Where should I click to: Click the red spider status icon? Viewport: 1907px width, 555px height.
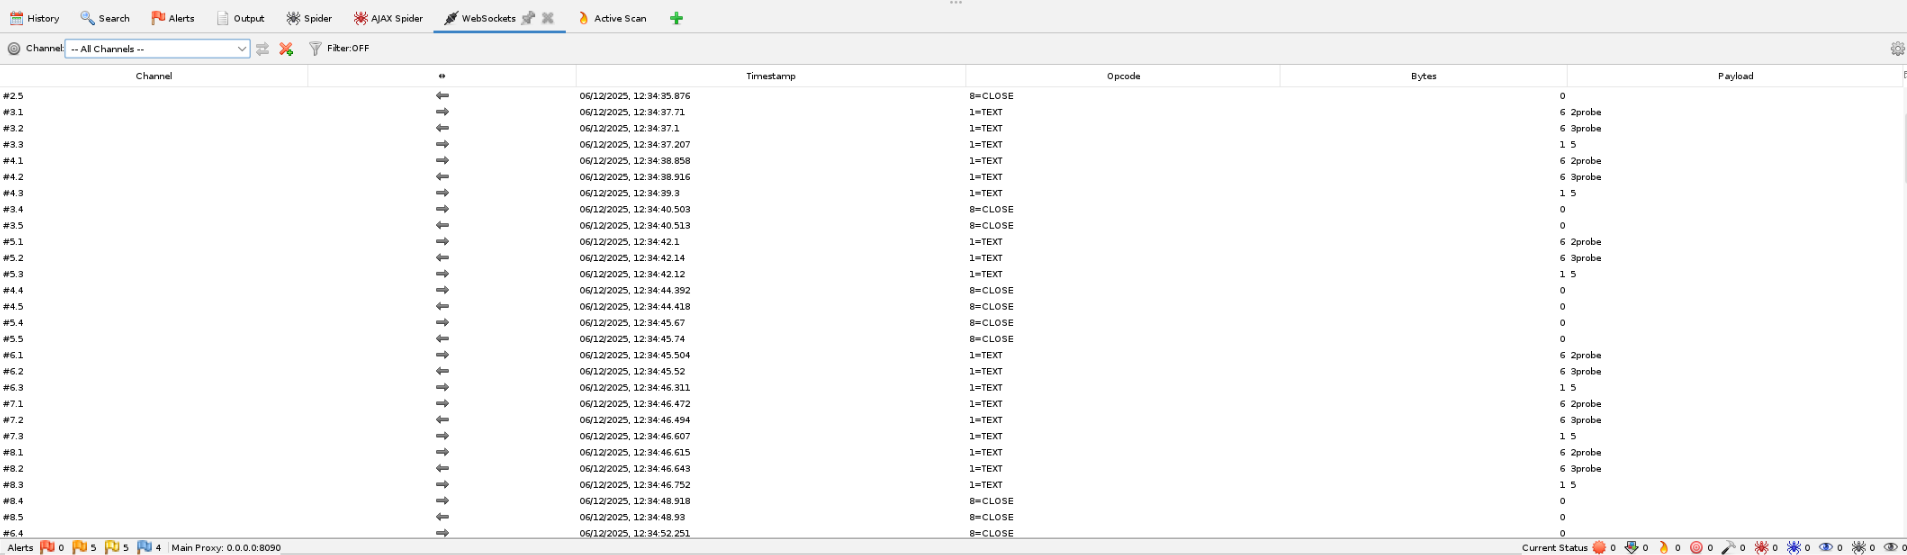[x=1761, y=547]
